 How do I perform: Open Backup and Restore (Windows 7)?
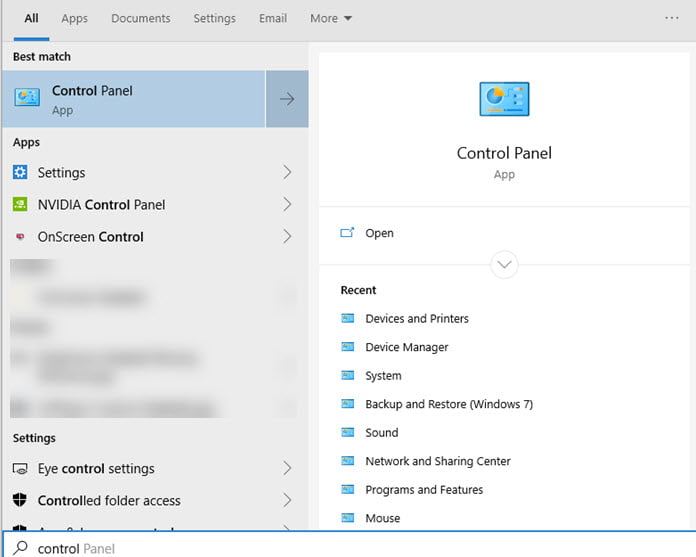pos(449,404)
